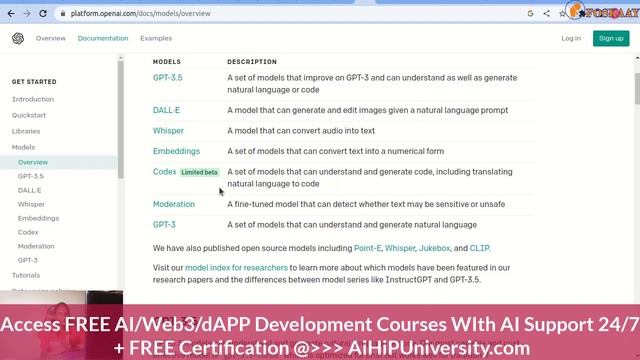Screen dimensions: 640x360
Task: Open Moderation in the sidebar submenu
Action: click(x=36, y=246)
